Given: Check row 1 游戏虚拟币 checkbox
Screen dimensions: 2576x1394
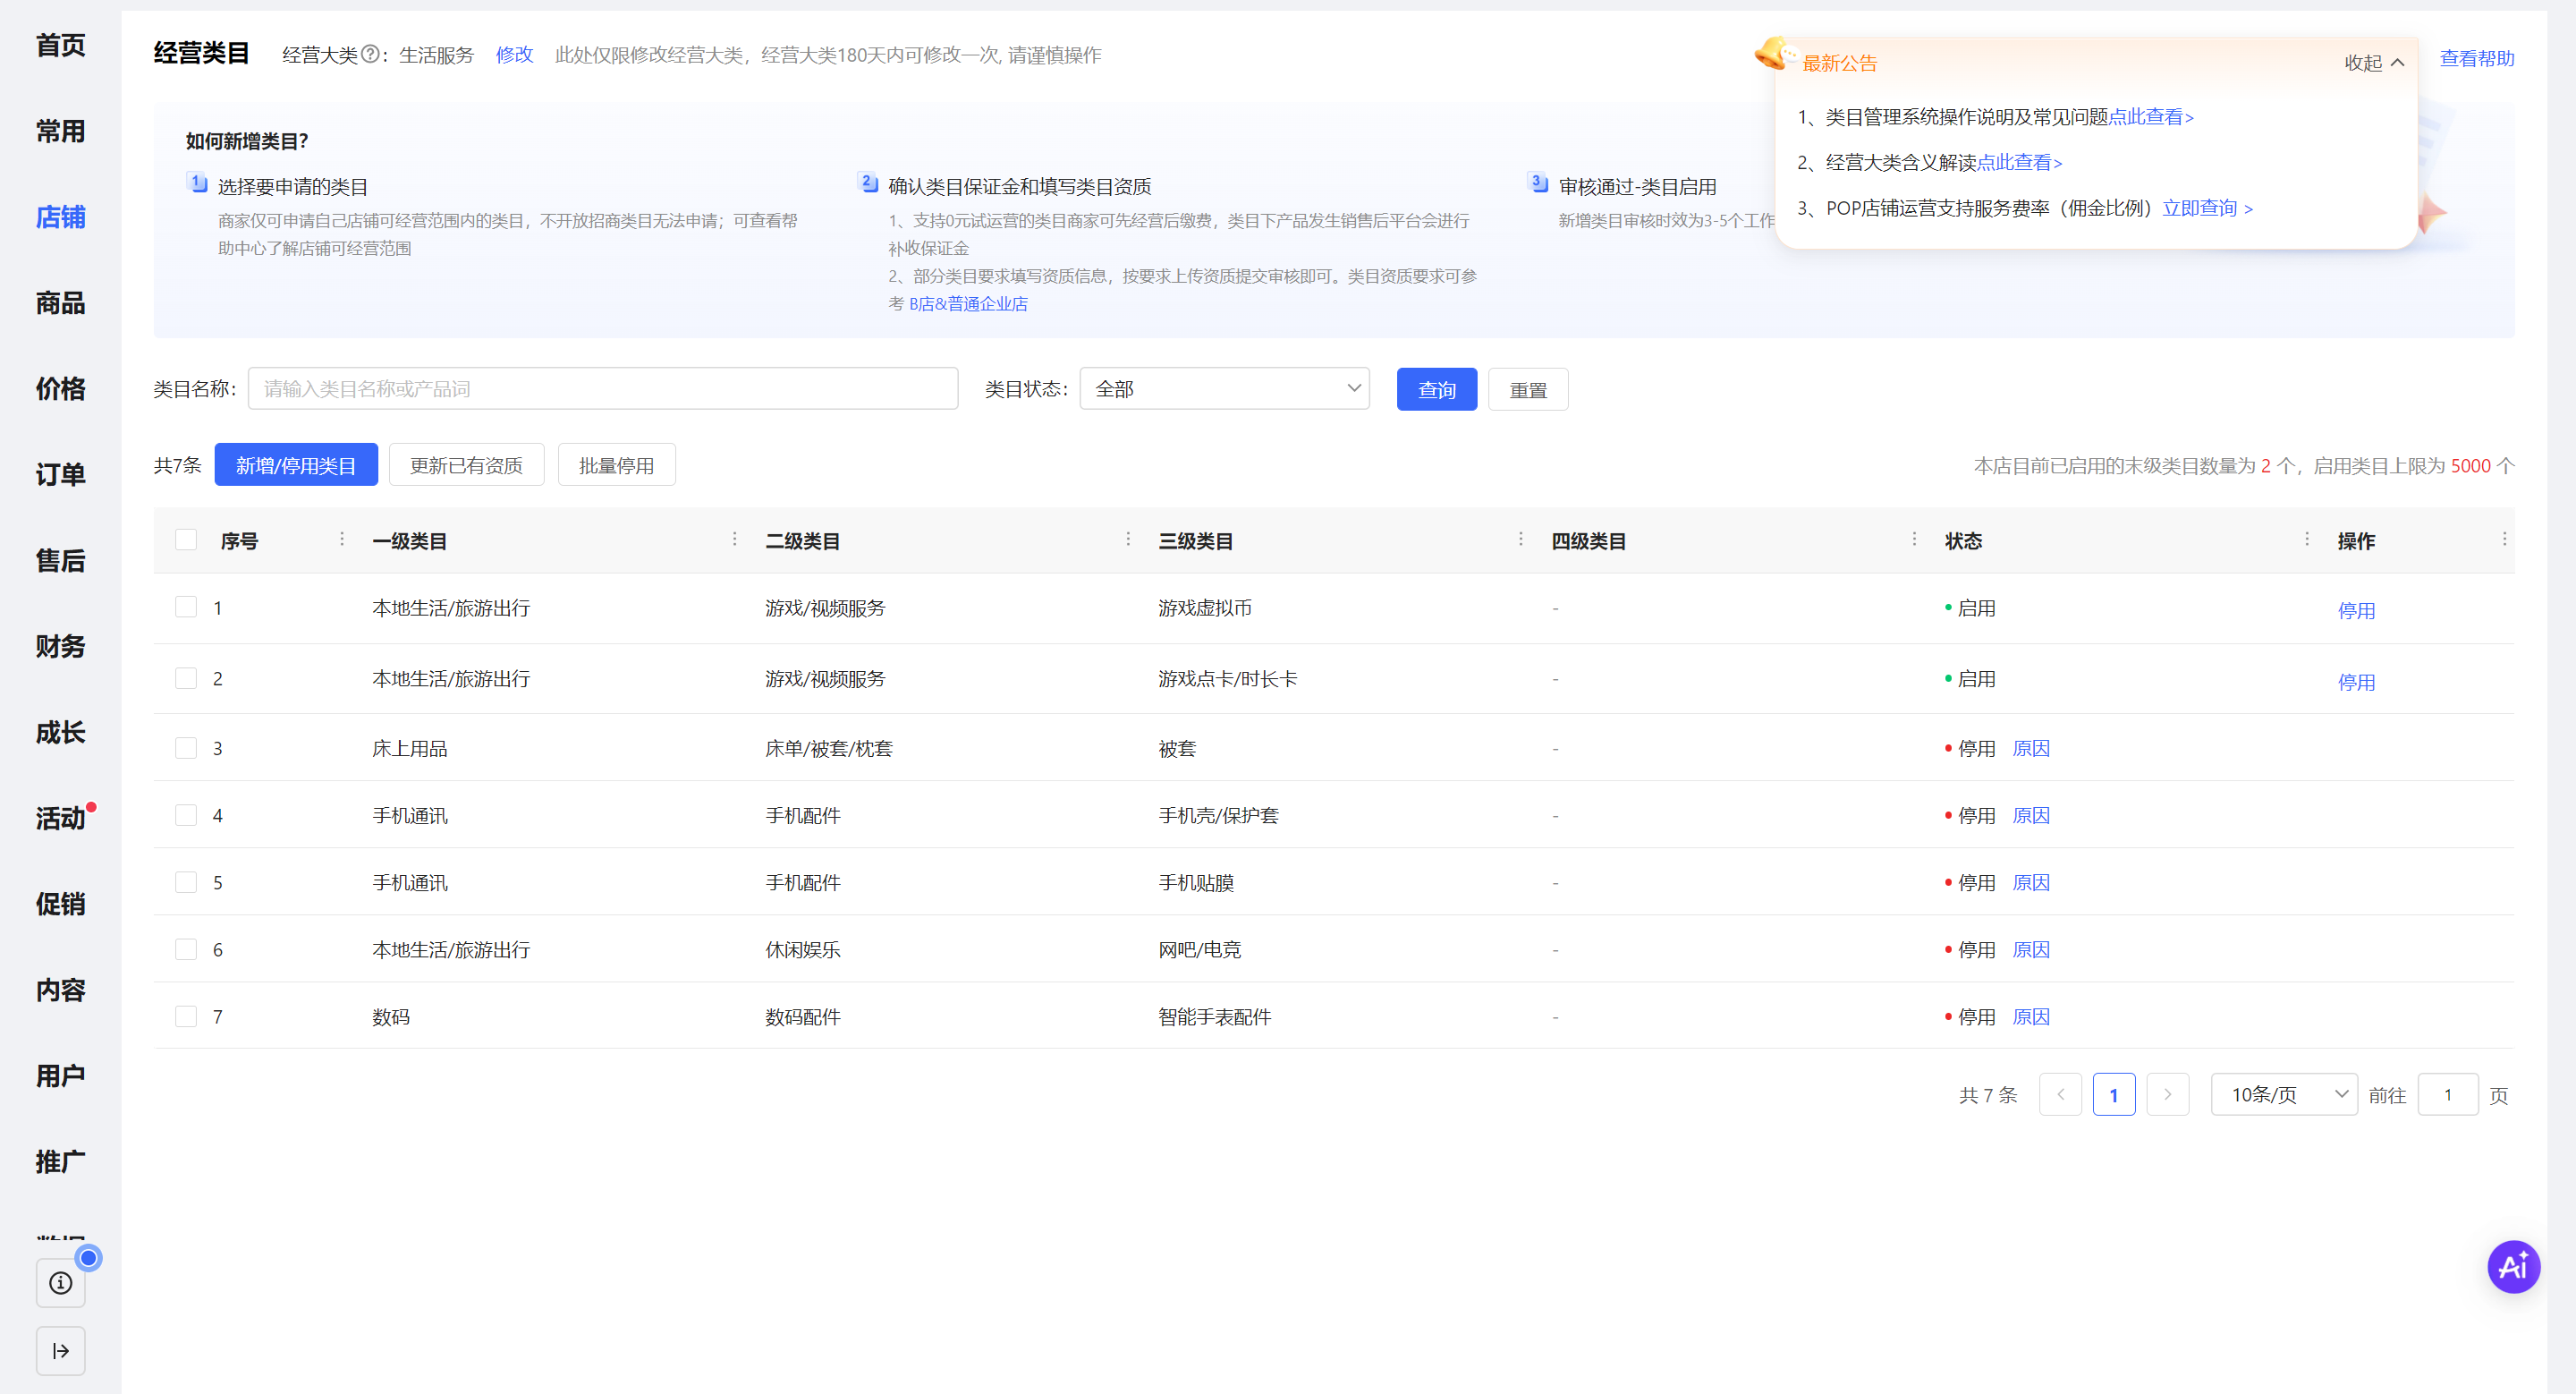Looking at the screenshot, I should (186, 607).
